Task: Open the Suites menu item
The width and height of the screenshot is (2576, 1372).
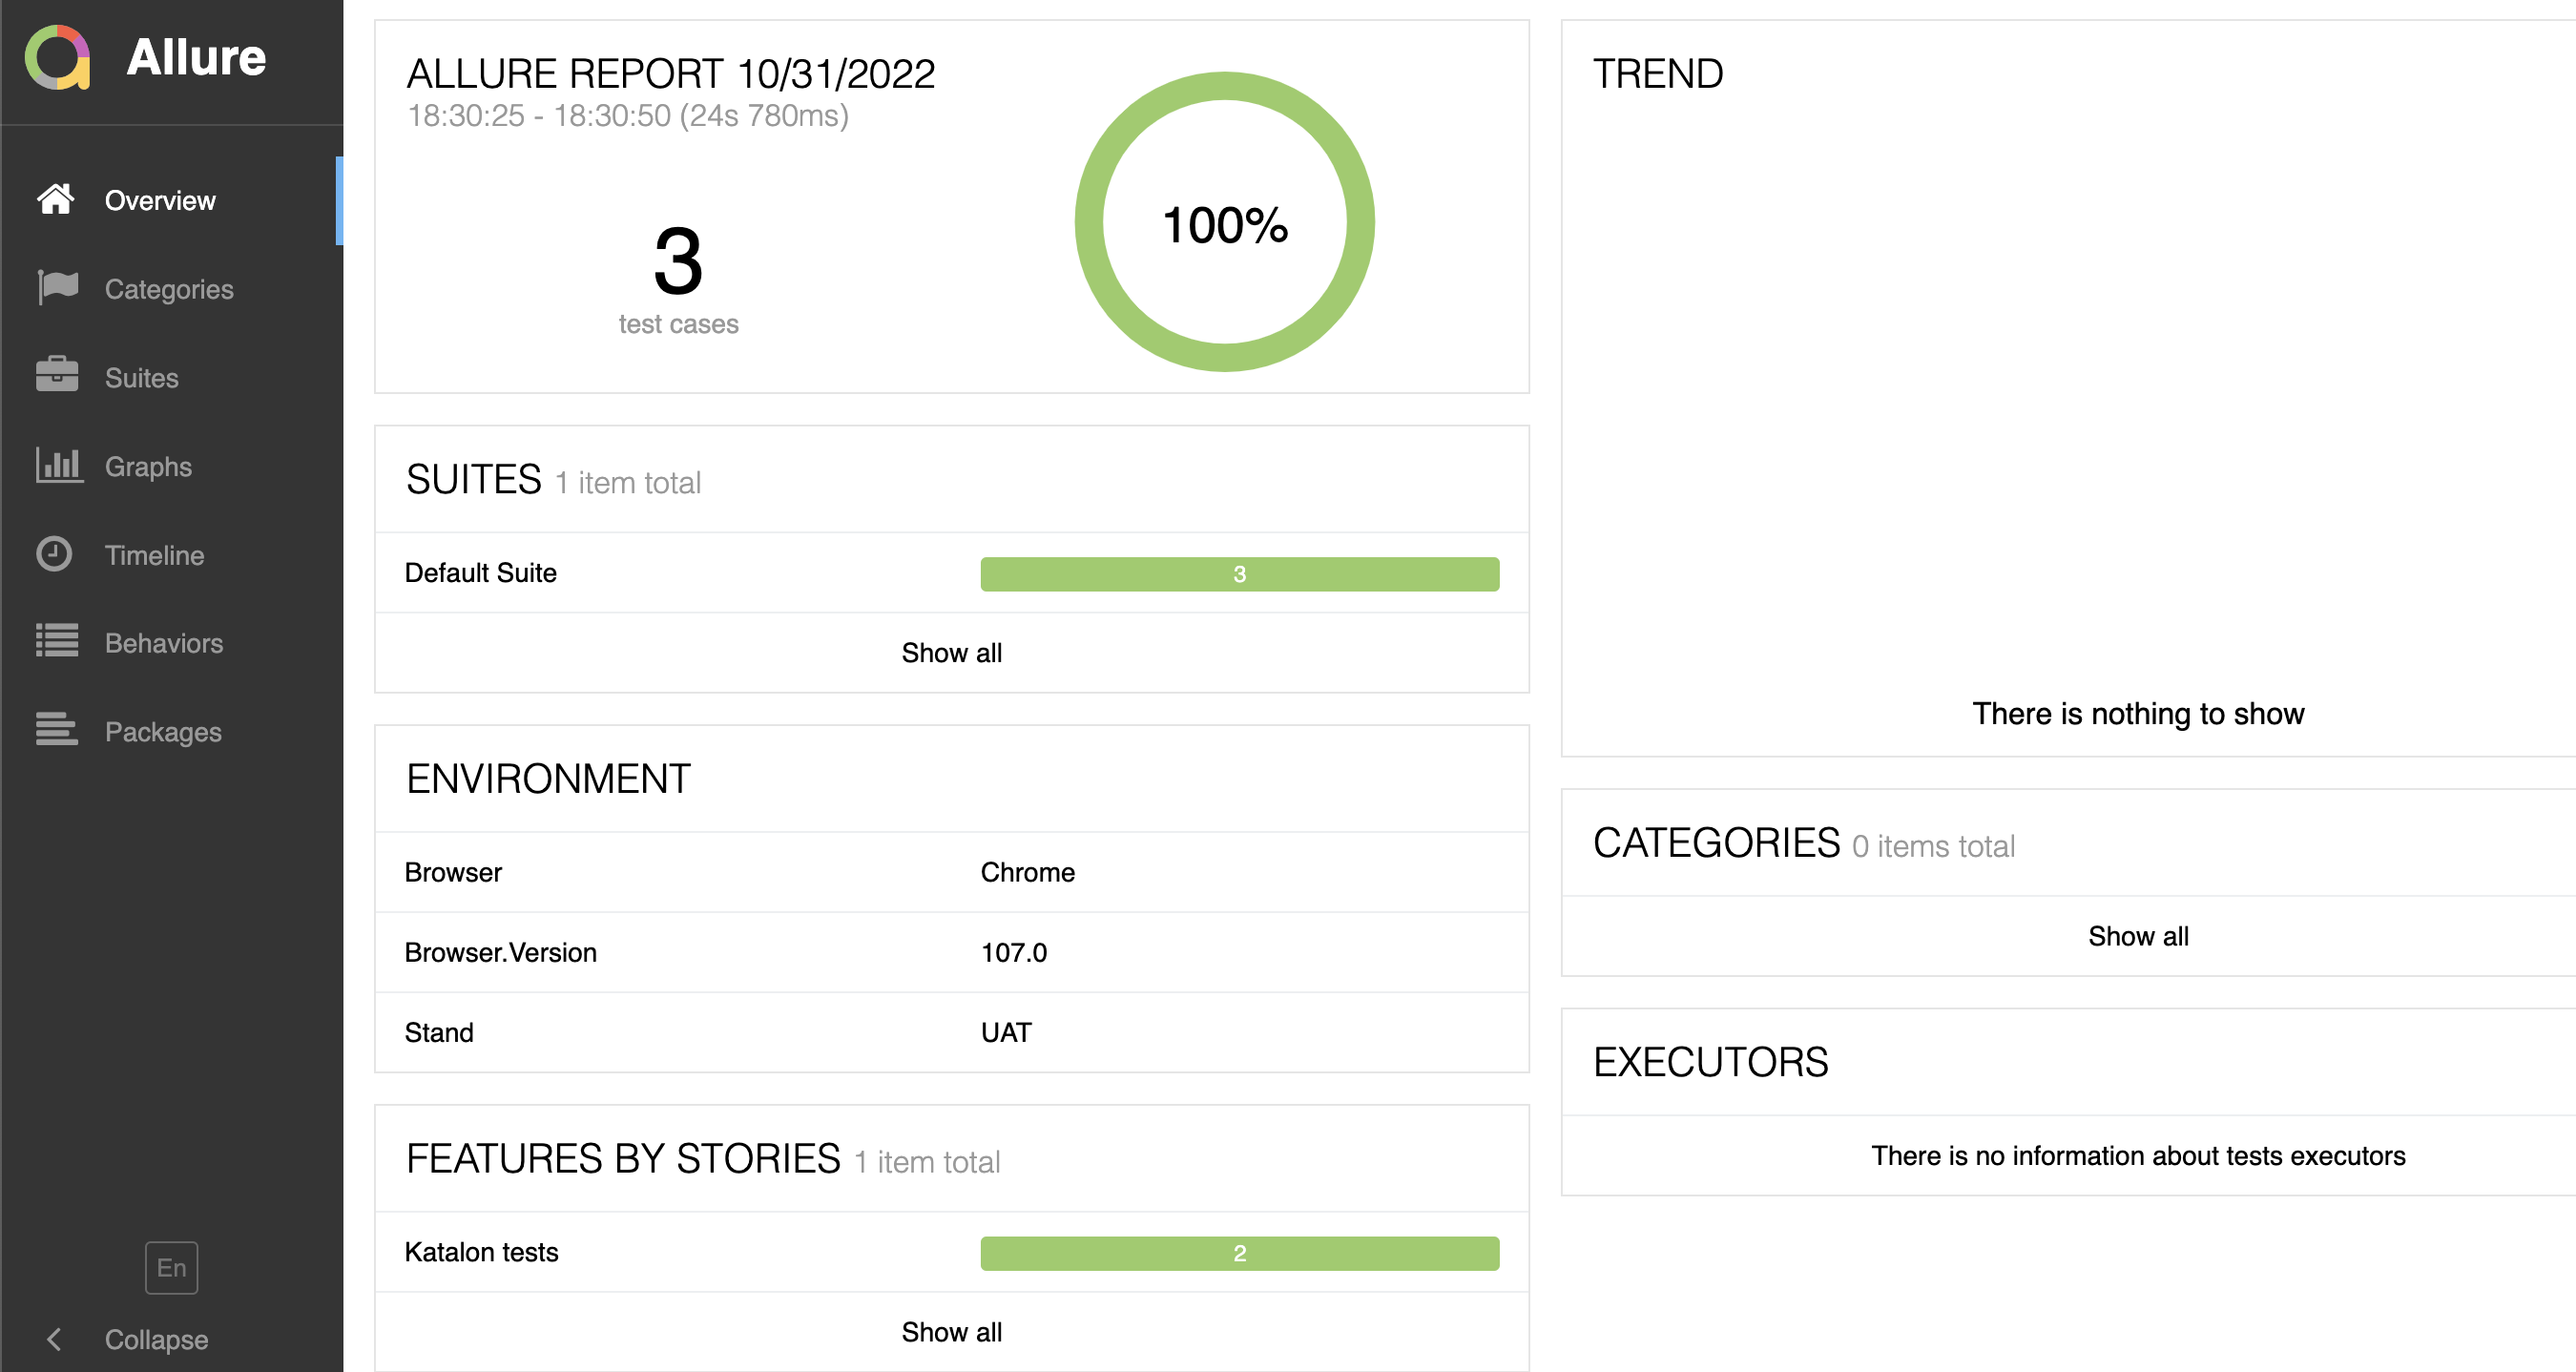Action: 141,378
